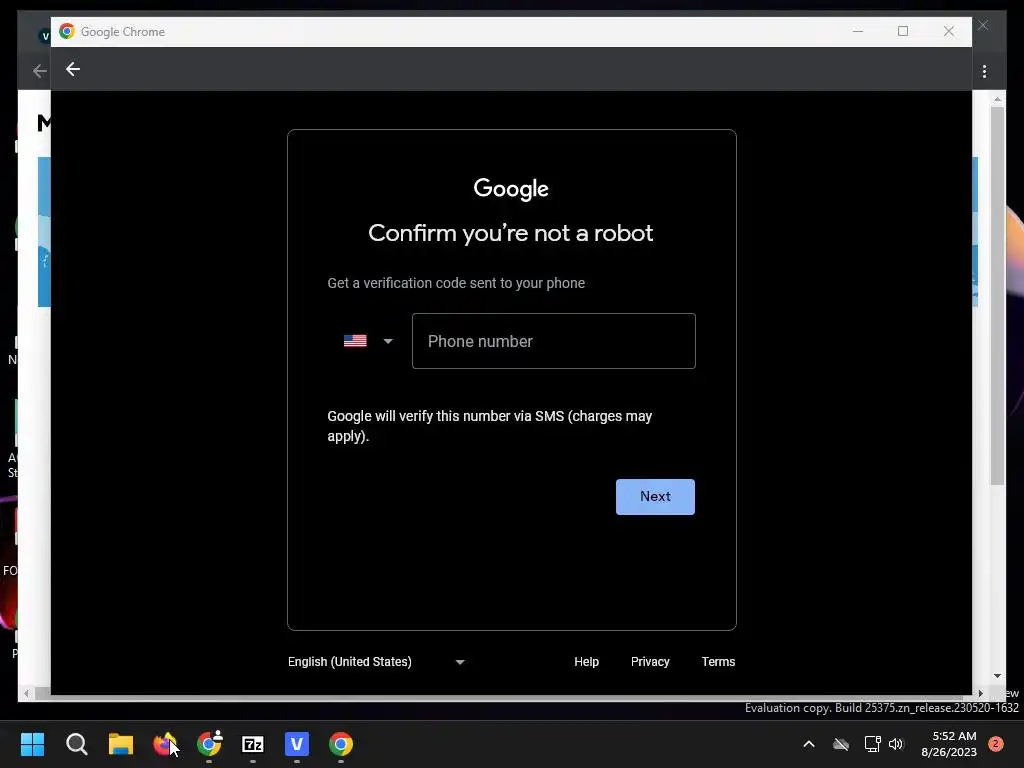Click the 'Confirm you're not a robot' heading
This screenshot has width=1024, height=768.
511,233
